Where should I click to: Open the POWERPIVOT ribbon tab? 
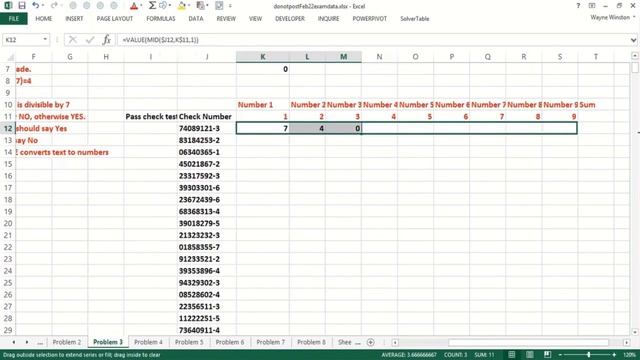[x=370, y=19]
